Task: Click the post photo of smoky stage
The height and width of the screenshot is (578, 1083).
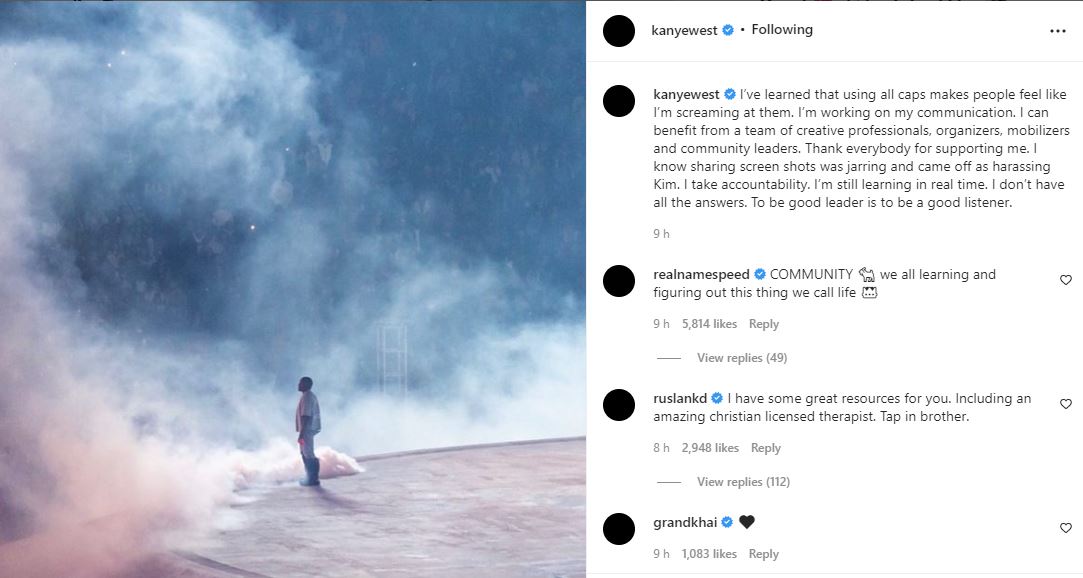Action: [293, 289]
